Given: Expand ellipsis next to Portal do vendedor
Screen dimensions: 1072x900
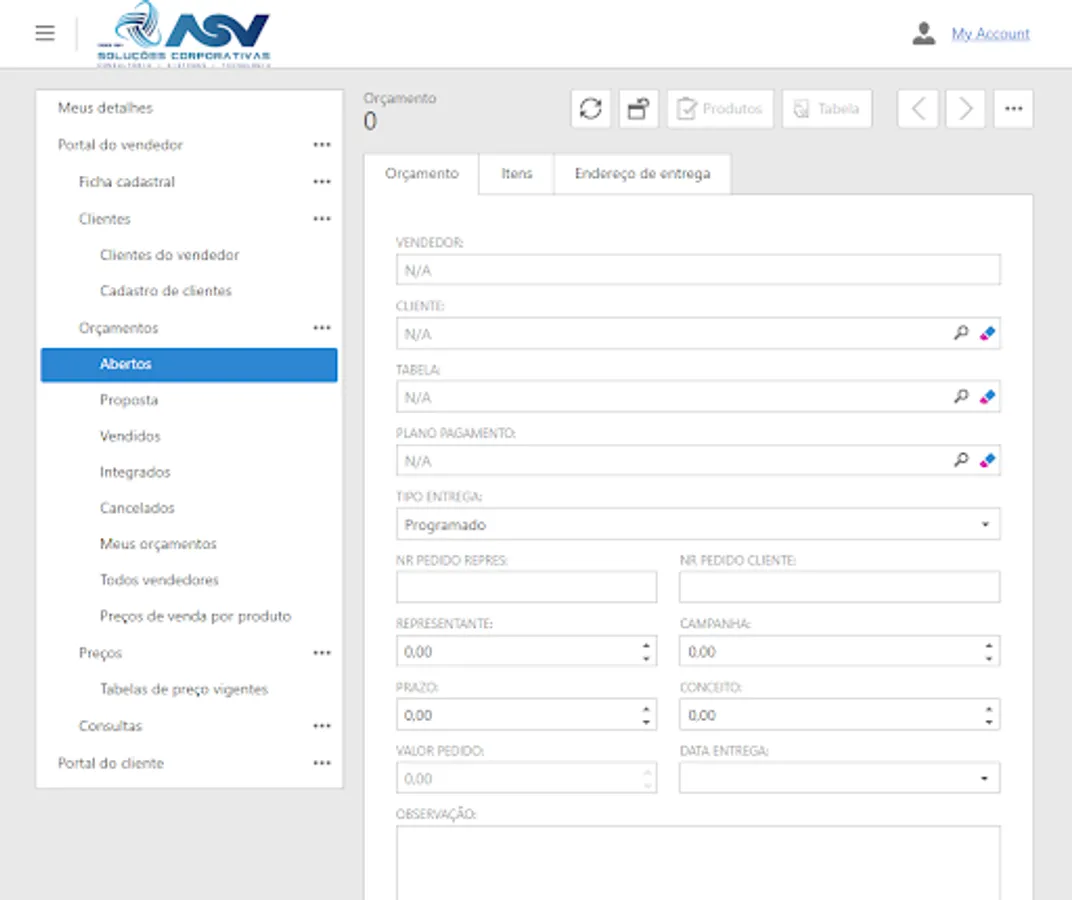Looking at the screenshot, I should tap(322, 145).
